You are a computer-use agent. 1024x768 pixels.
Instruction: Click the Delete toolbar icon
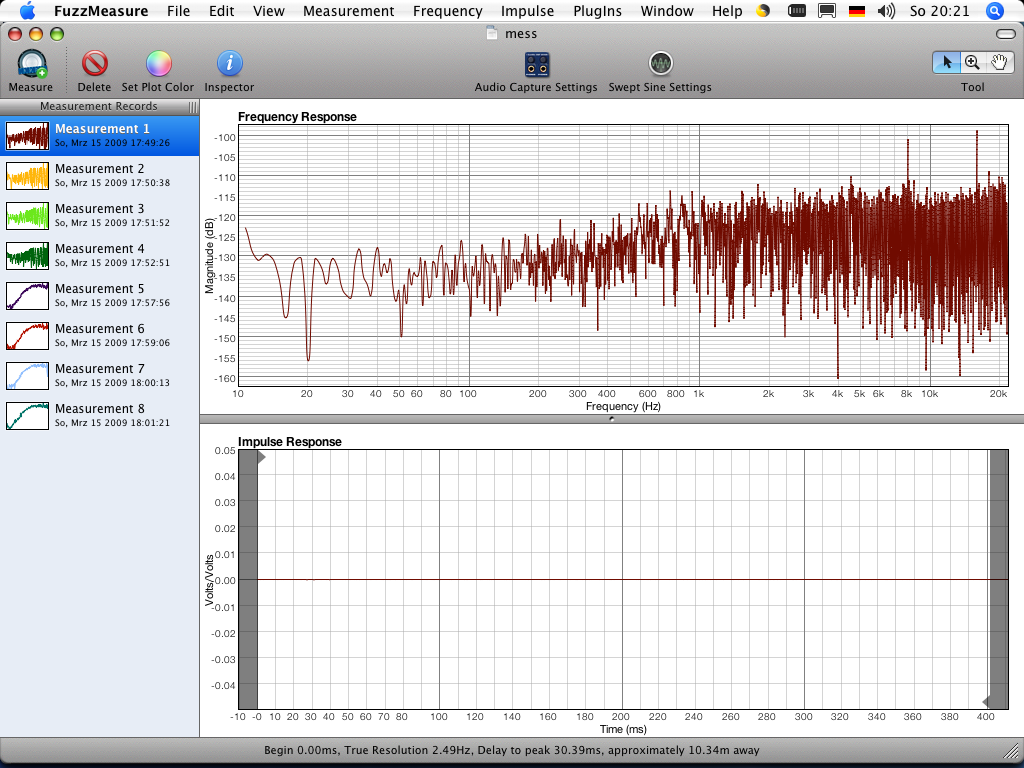pos(95,64)
